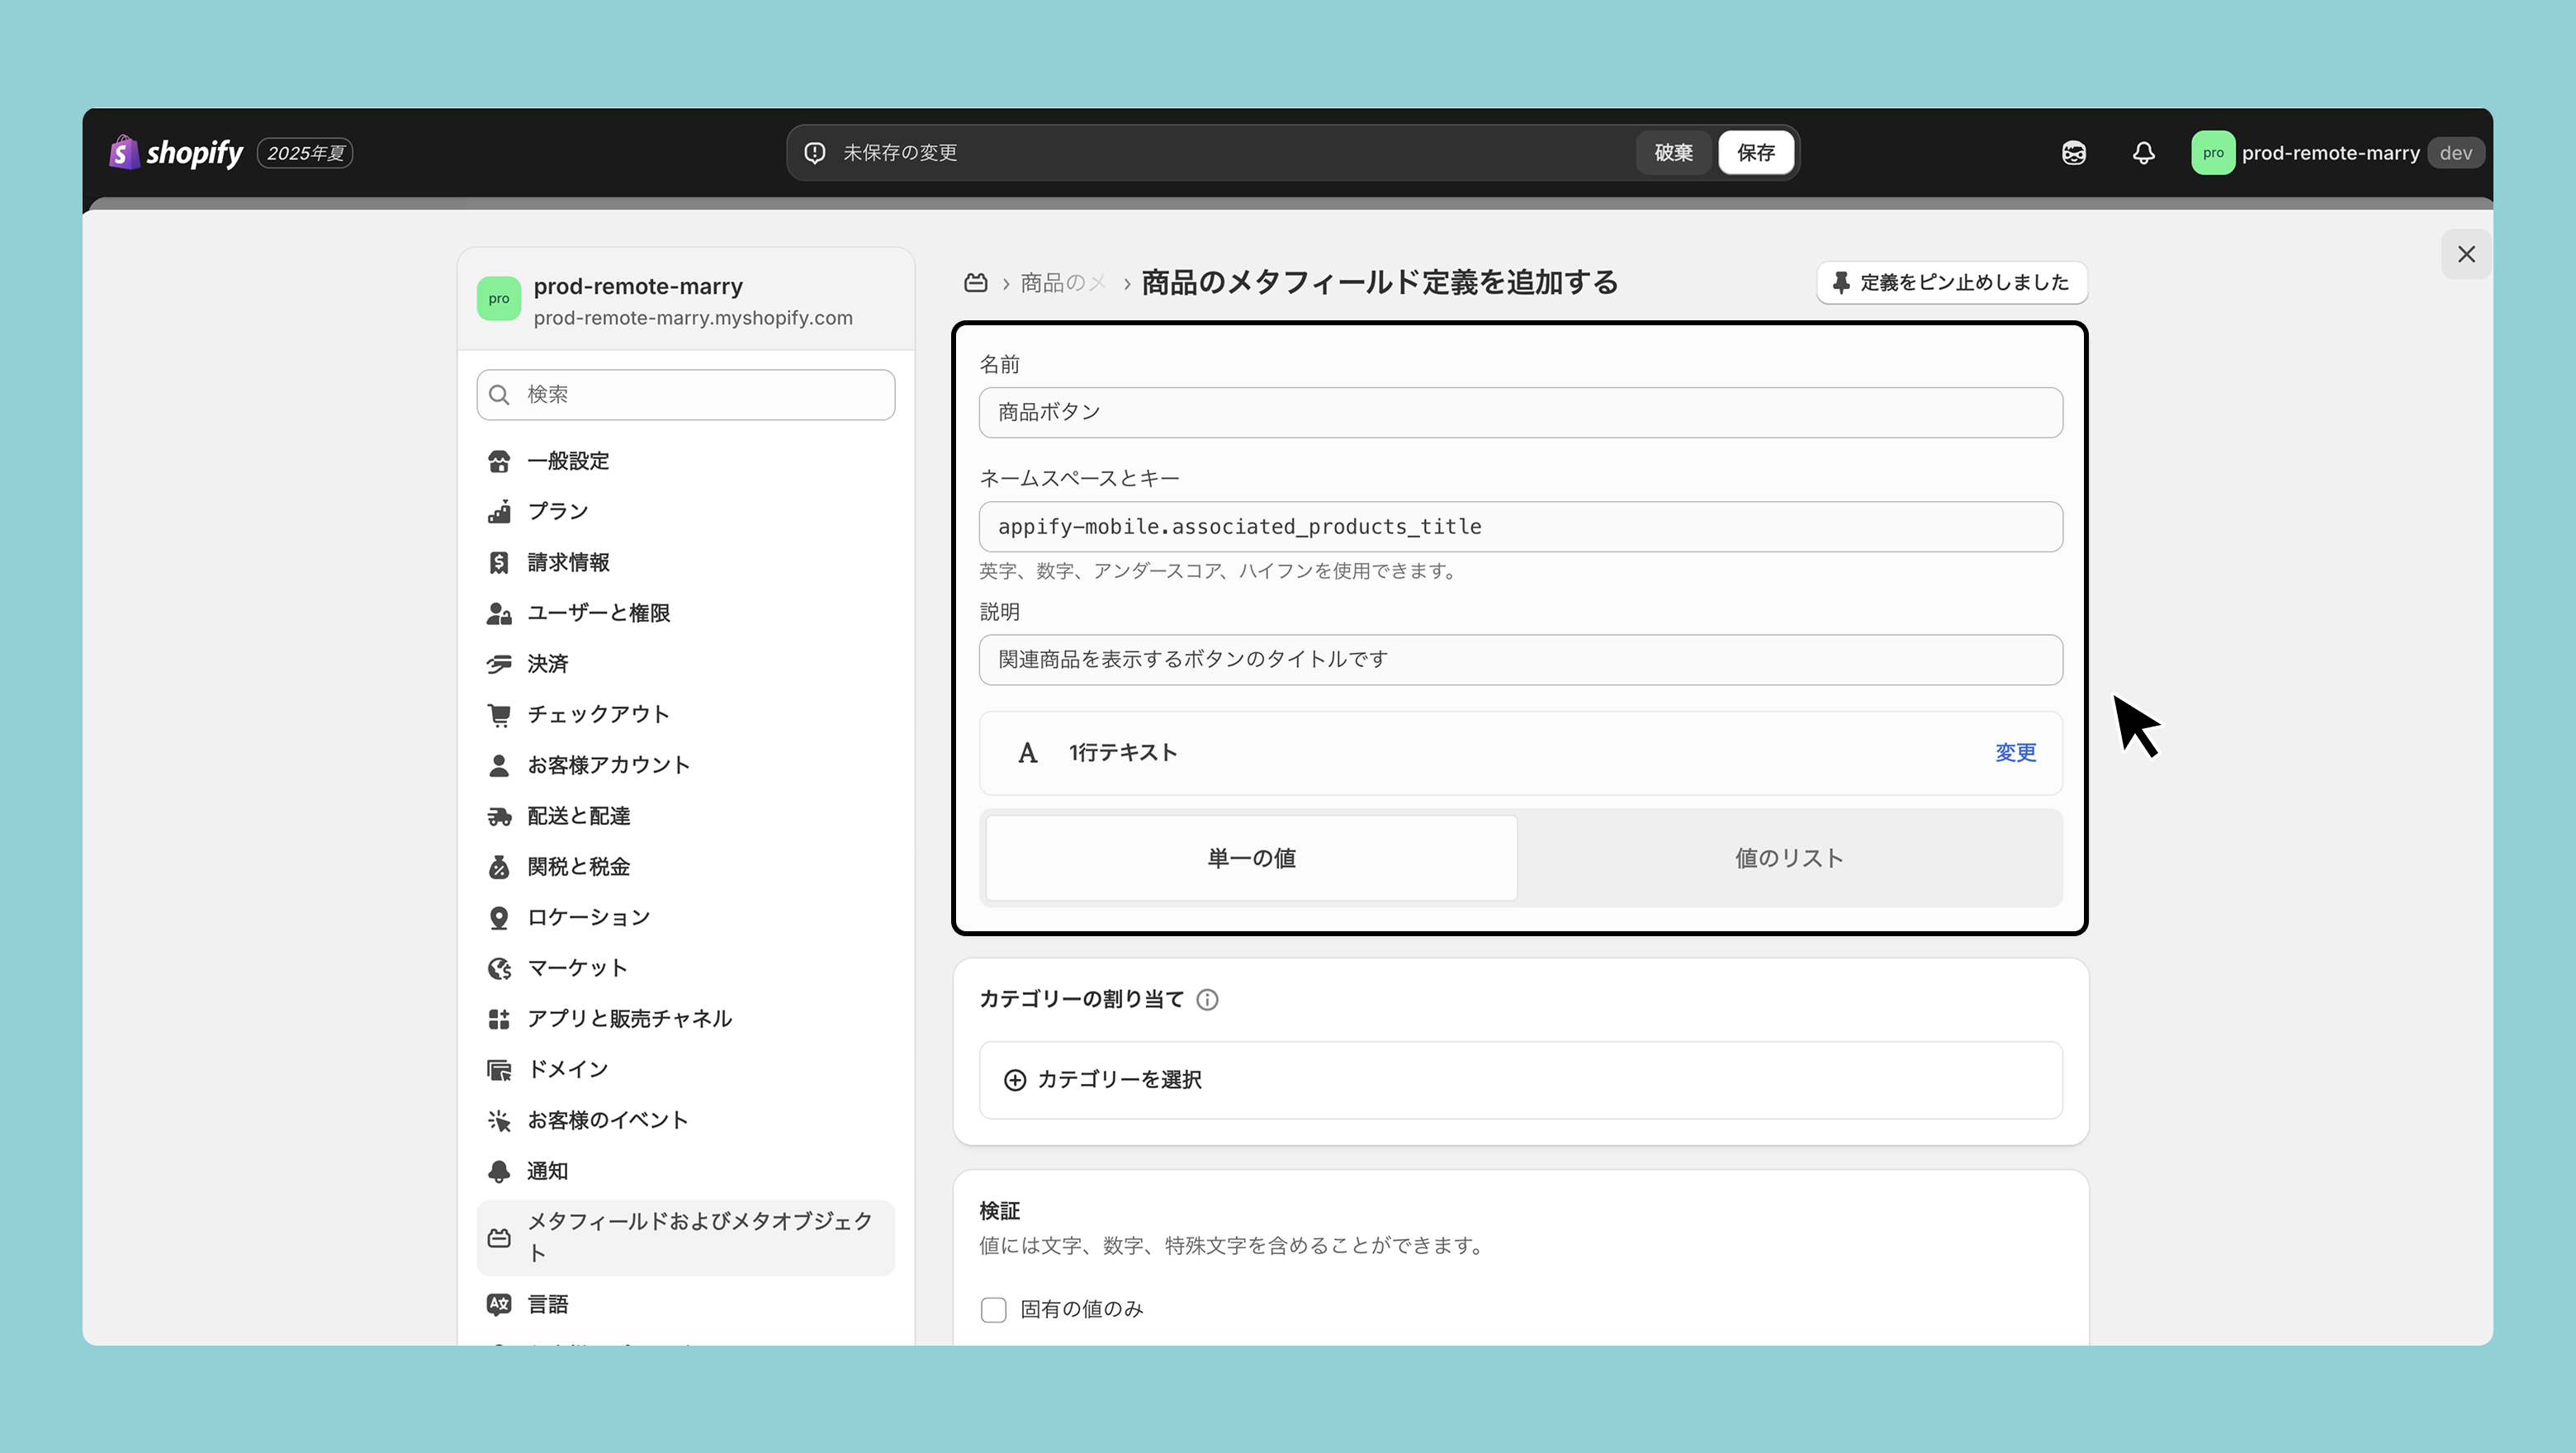This screenshot has width=2576, height=1453.
Task: Click the 検索 settings search field
Action: pos(686,395)
